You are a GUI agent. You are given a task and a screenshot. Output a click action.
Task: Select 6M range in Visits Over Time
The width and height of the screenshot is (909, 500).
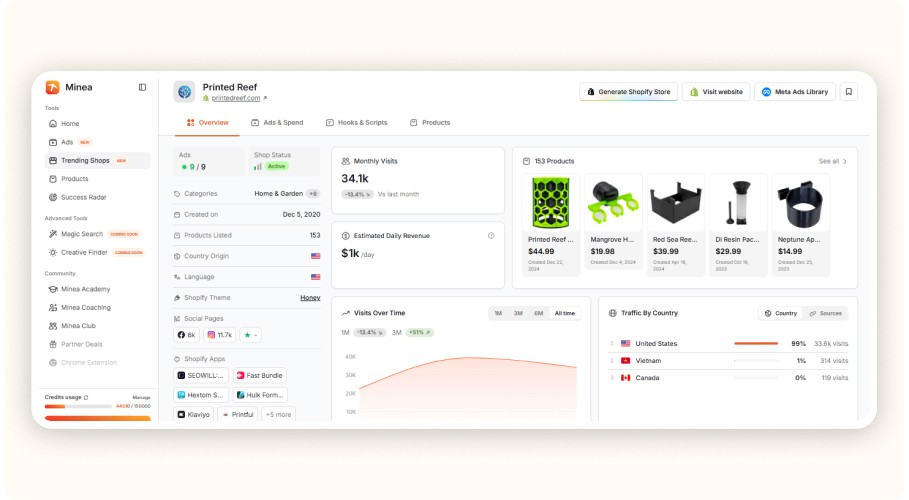point(539,313)
